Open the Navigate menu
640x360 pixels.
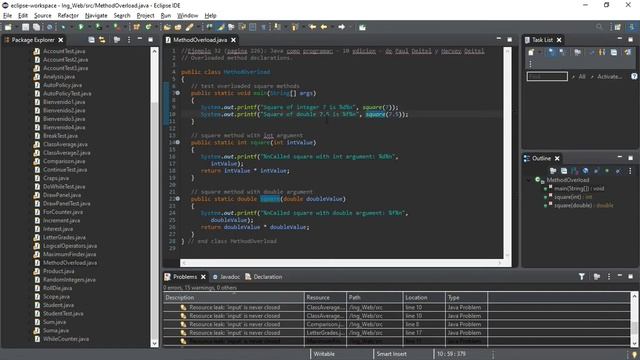pos(96,16)
